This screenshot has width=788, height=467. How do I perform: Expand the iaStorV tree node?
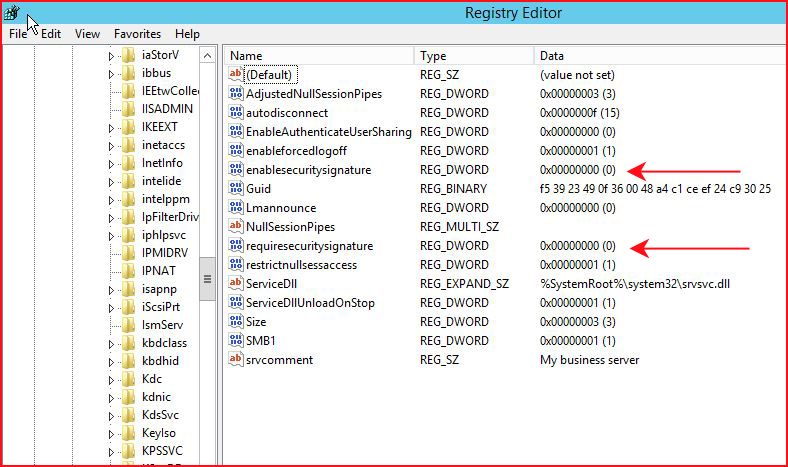pyautogui.click(x=111, y=56)
